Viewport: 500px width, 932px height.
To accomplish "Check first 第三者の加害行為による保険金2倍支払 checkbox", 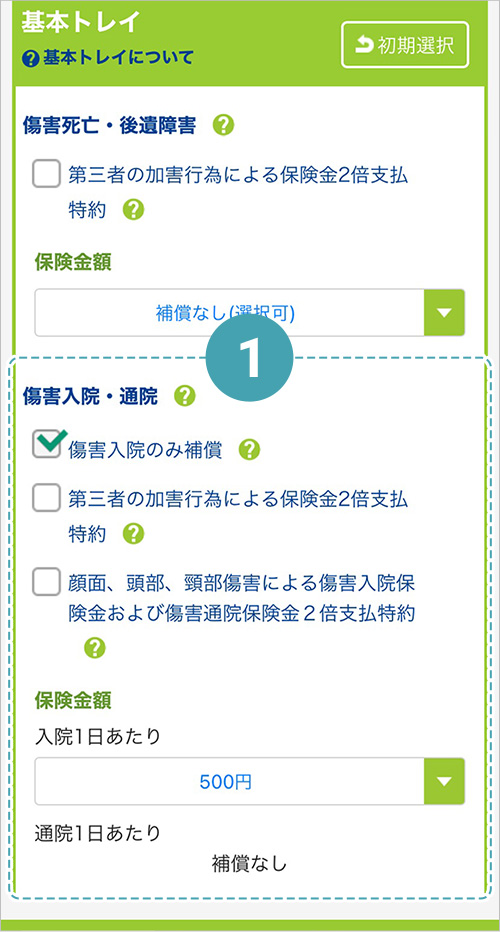I will (47, 174).
